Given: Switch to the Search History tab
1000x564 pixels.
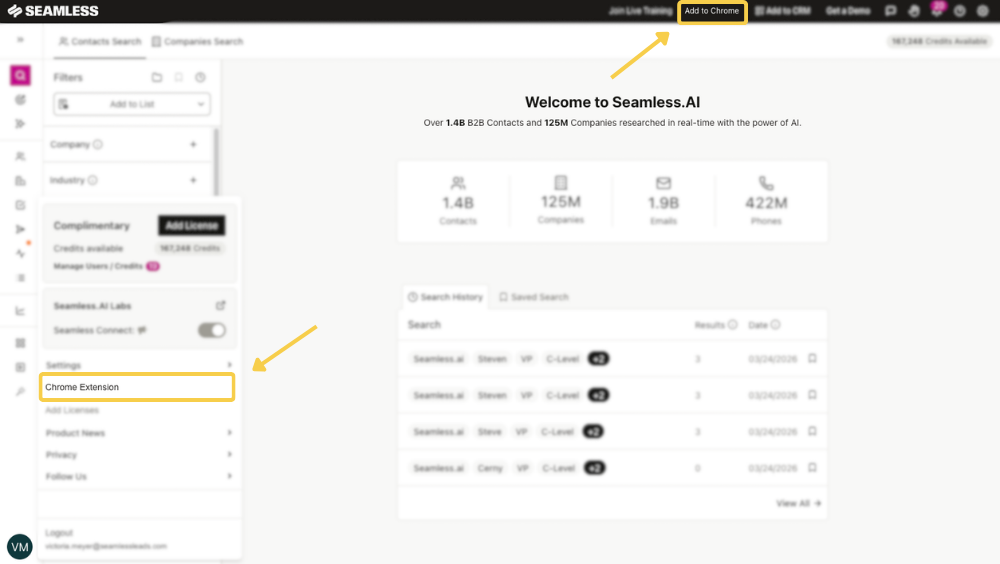Looking at the screenshot, I should pos(445,297).
